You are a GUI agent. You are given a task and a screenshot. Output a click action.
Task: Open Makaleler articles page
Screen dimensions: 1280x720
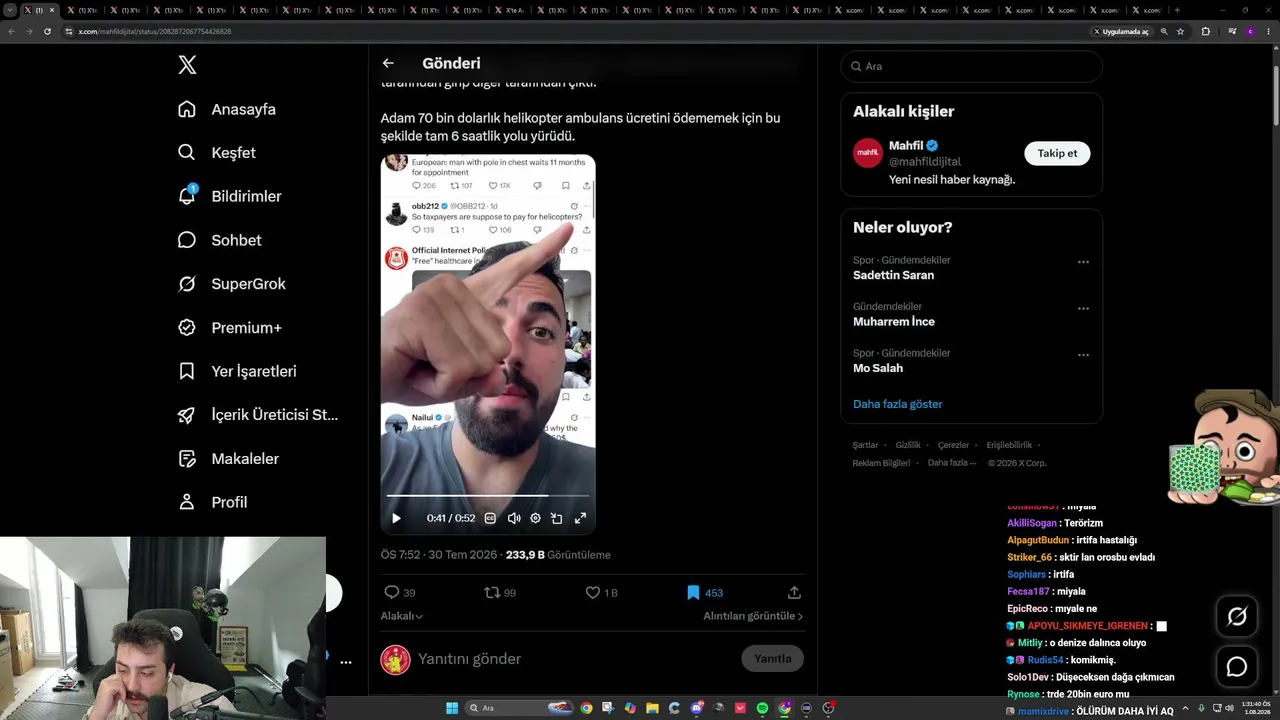coord(228,459)
